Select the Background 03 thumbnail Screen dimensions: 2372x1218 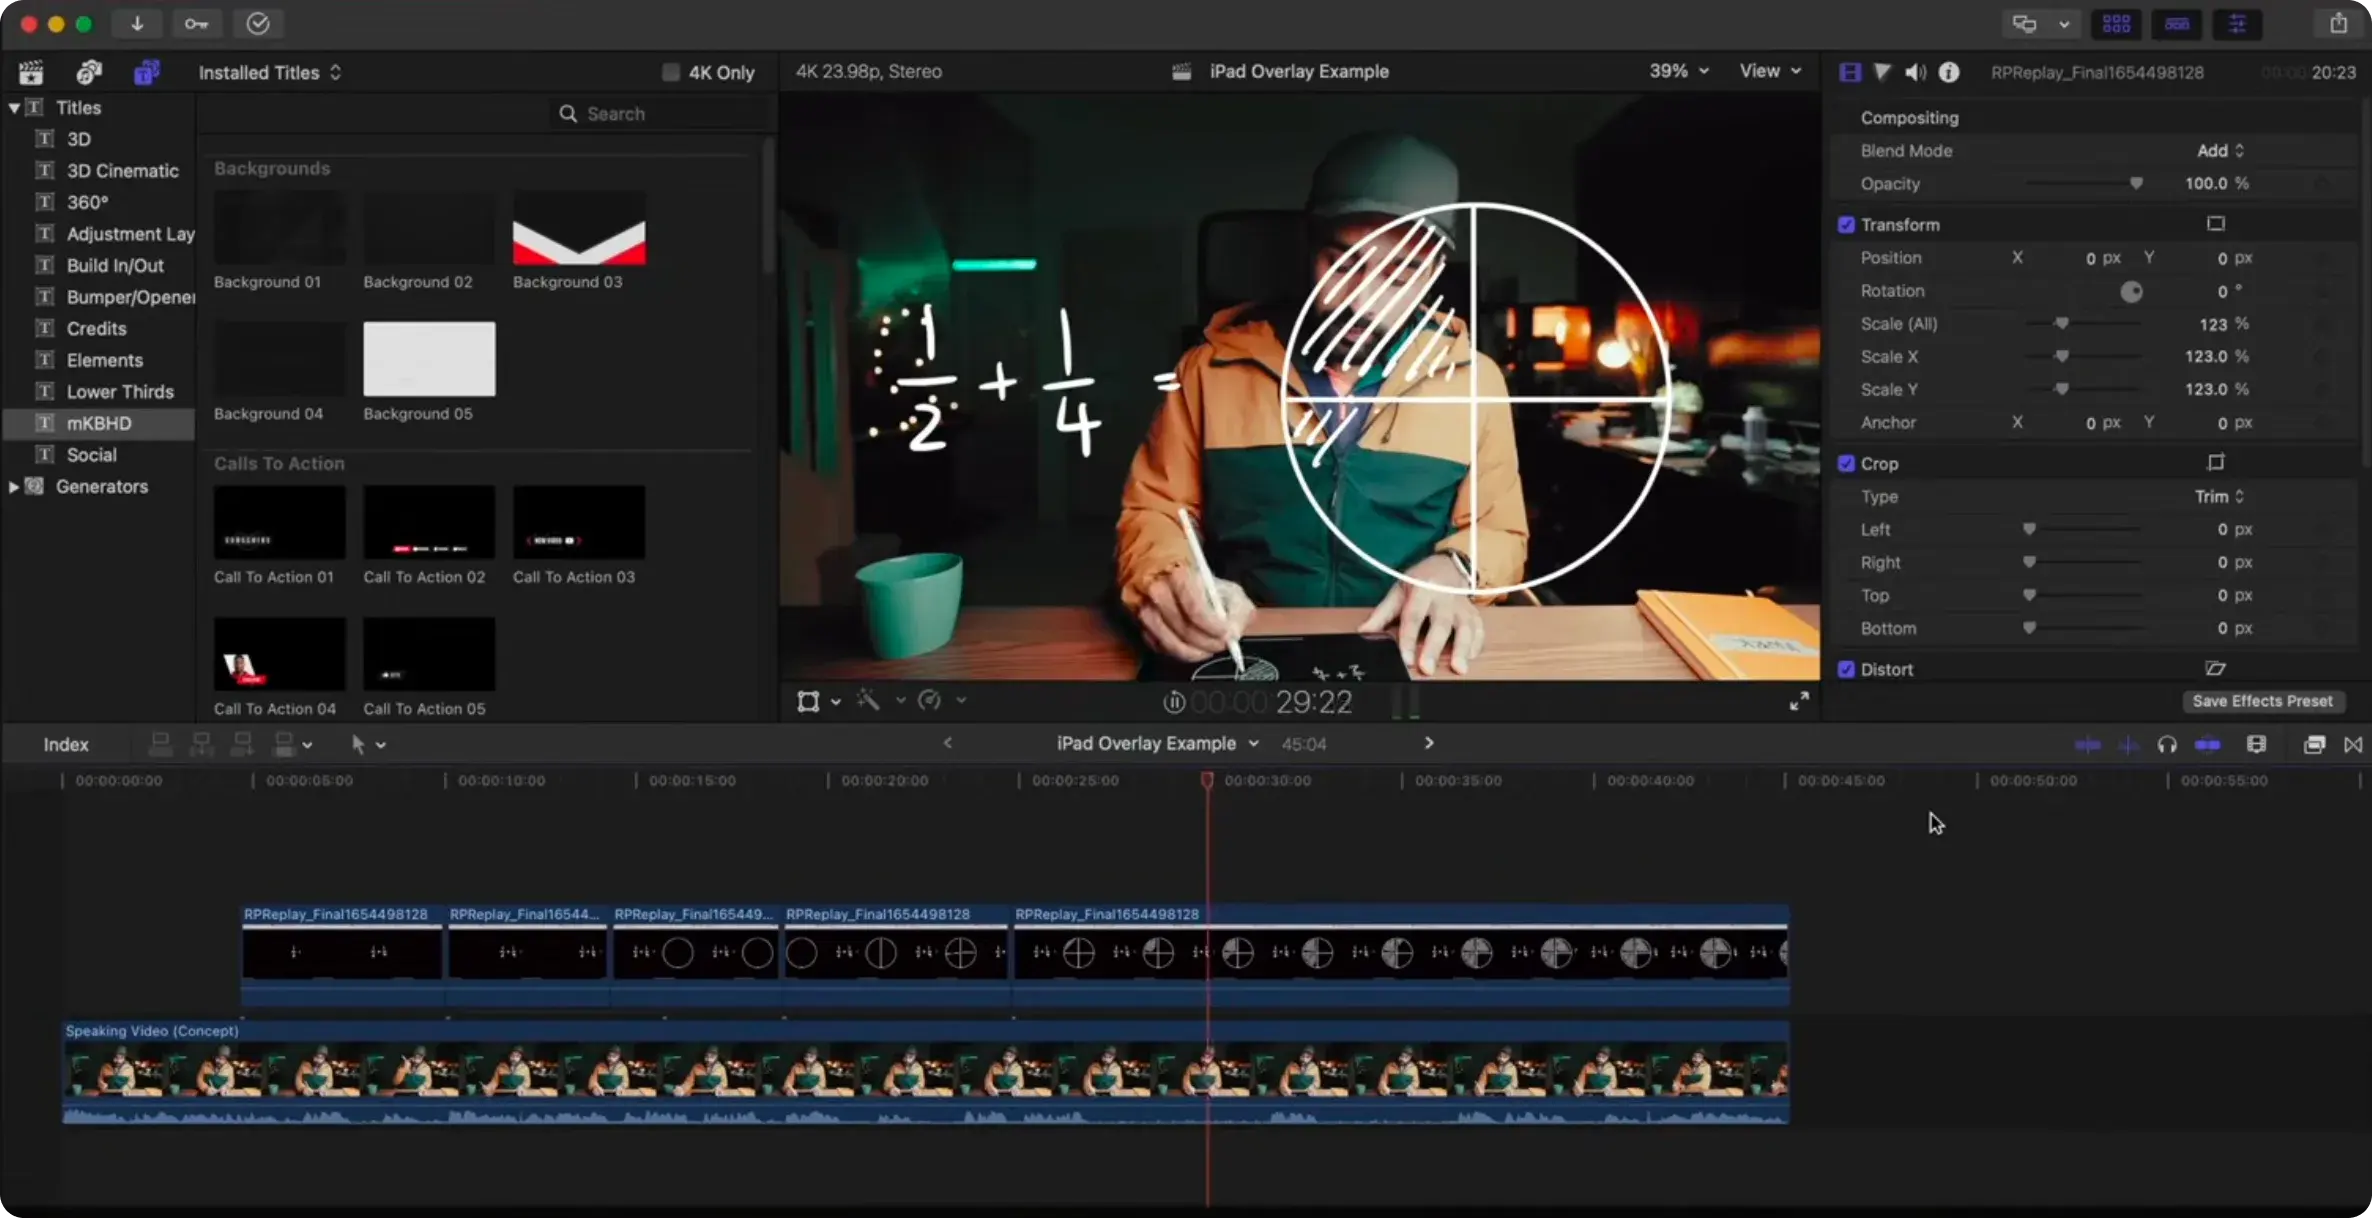[x=579, y=229]
